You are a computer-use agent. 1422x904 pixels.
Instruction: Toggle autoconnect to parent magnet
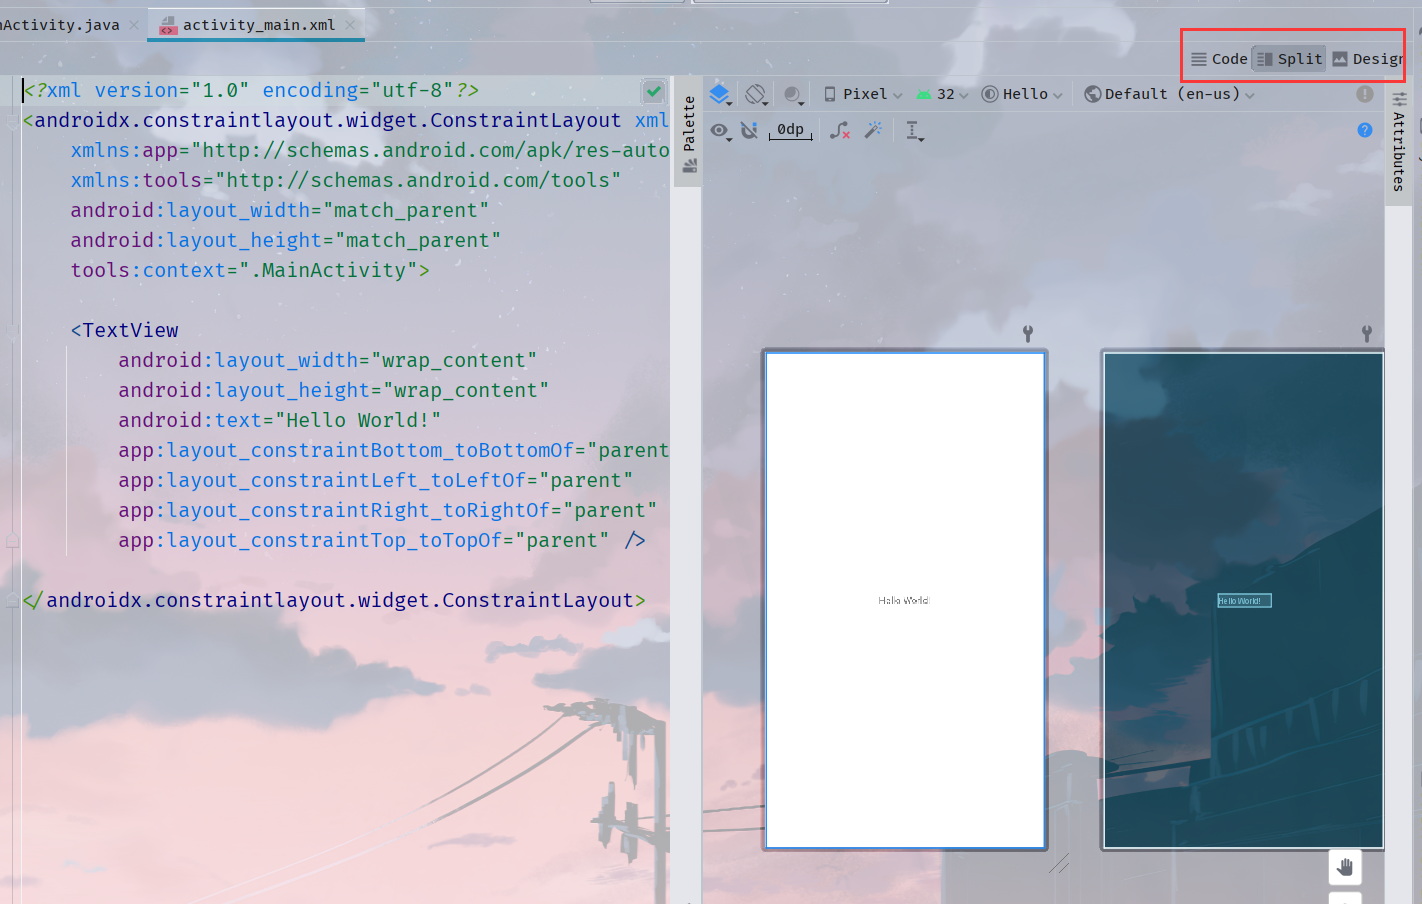(x=749, y=130)
